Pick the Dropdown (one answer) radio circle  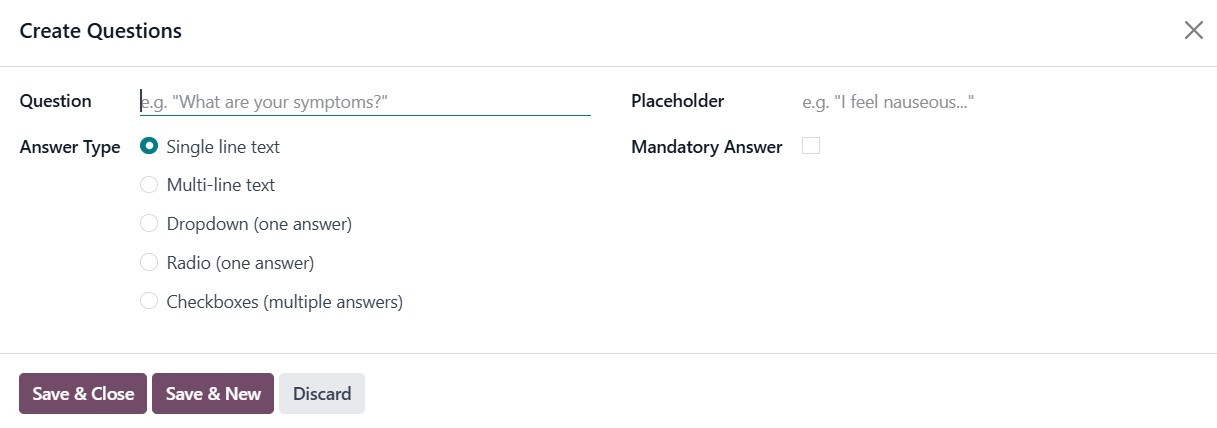[x=149, y=224]
